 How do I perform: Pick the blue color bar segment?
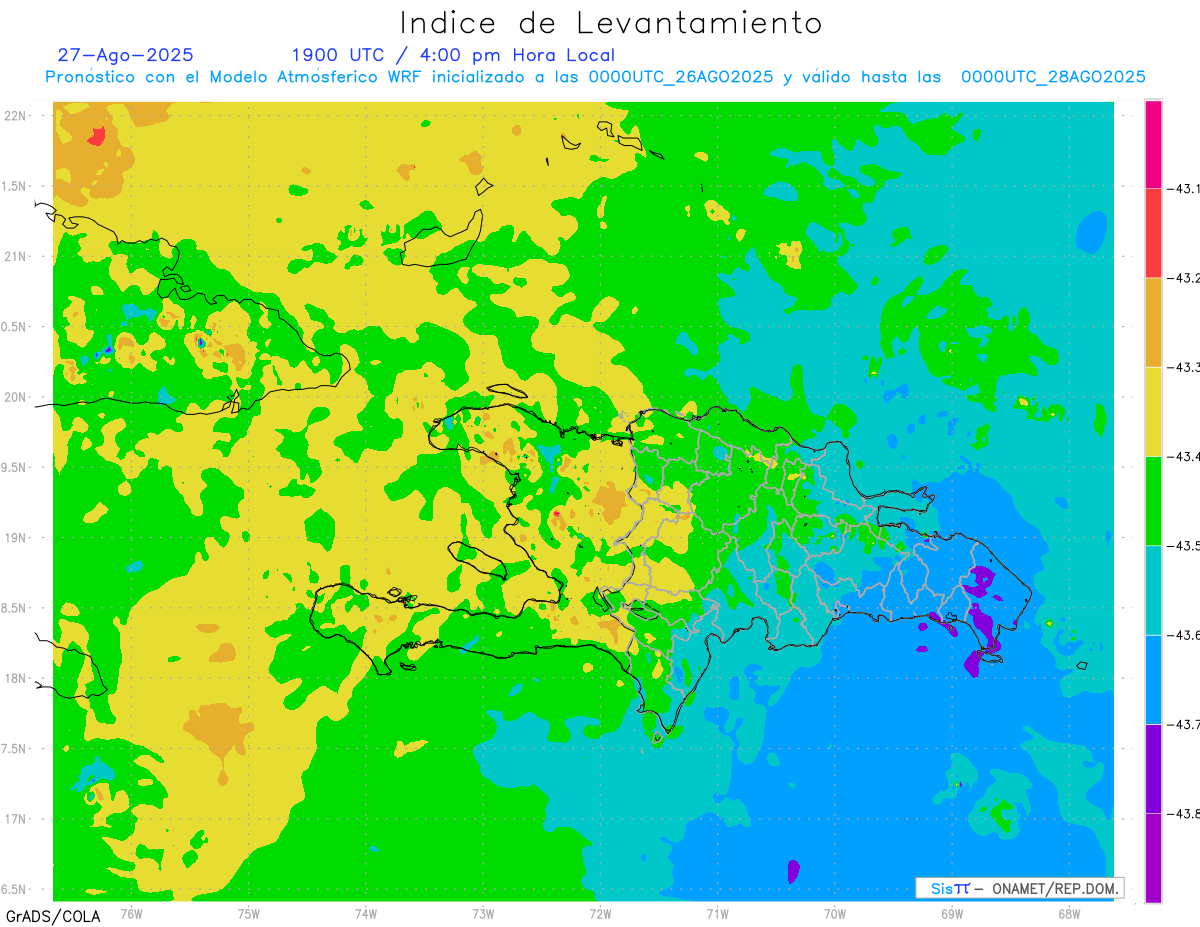(x=1153, y=680)
